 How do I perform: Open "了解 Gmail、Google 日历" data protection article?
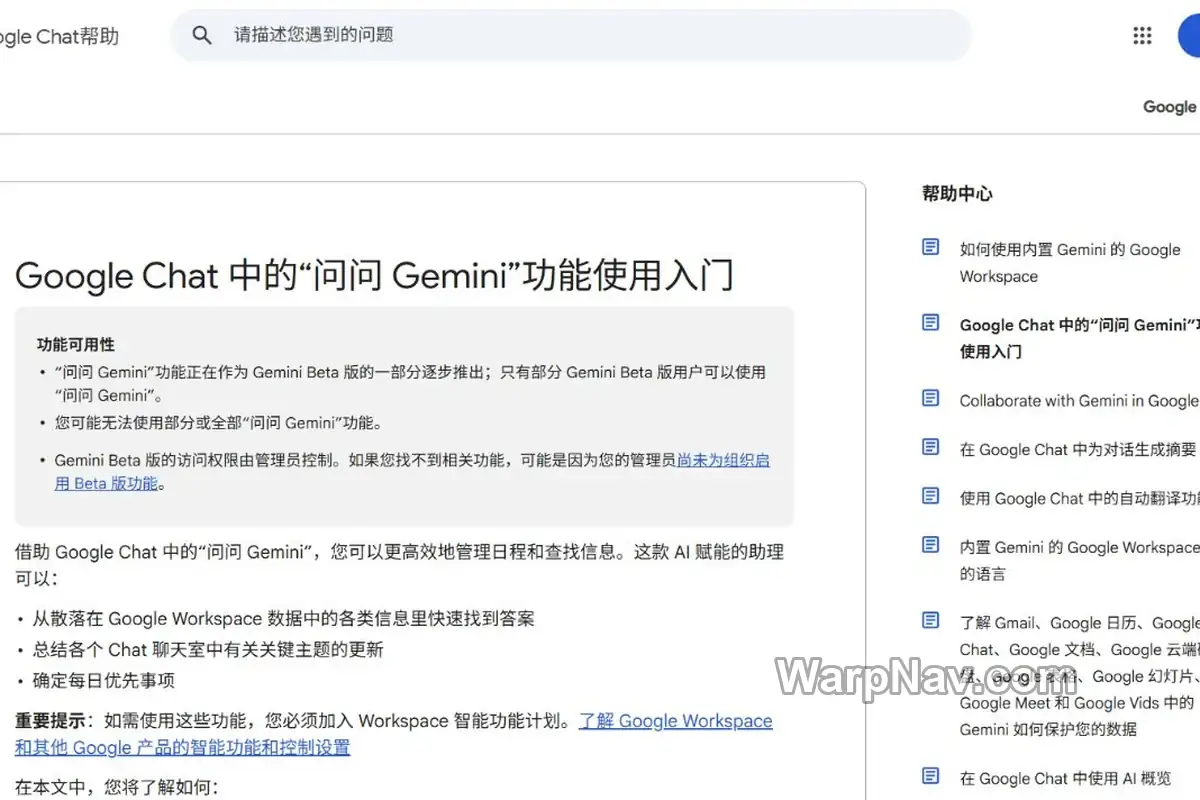tap(1079, 676)
